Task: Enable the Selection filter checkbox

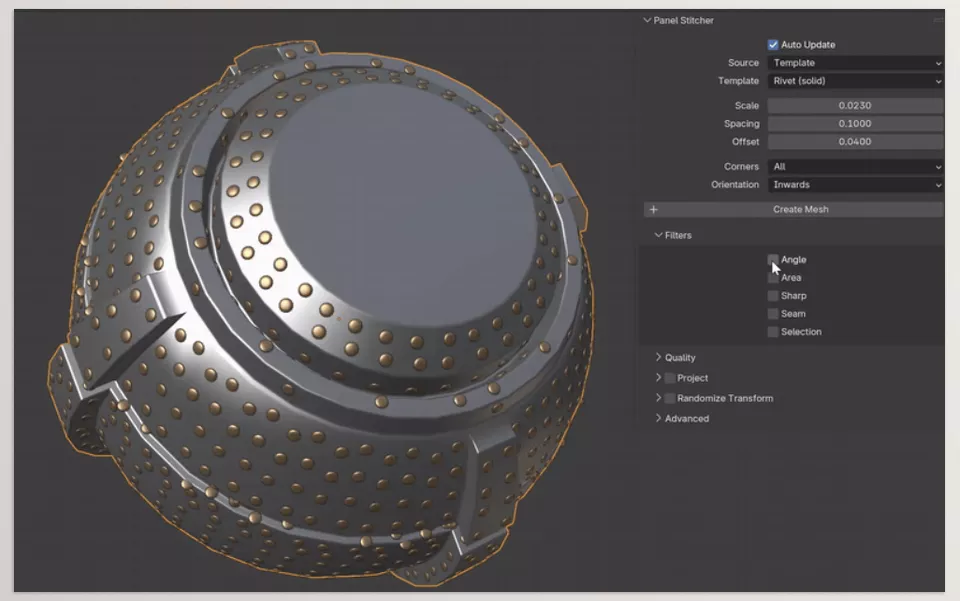Action: pos(773,332)
